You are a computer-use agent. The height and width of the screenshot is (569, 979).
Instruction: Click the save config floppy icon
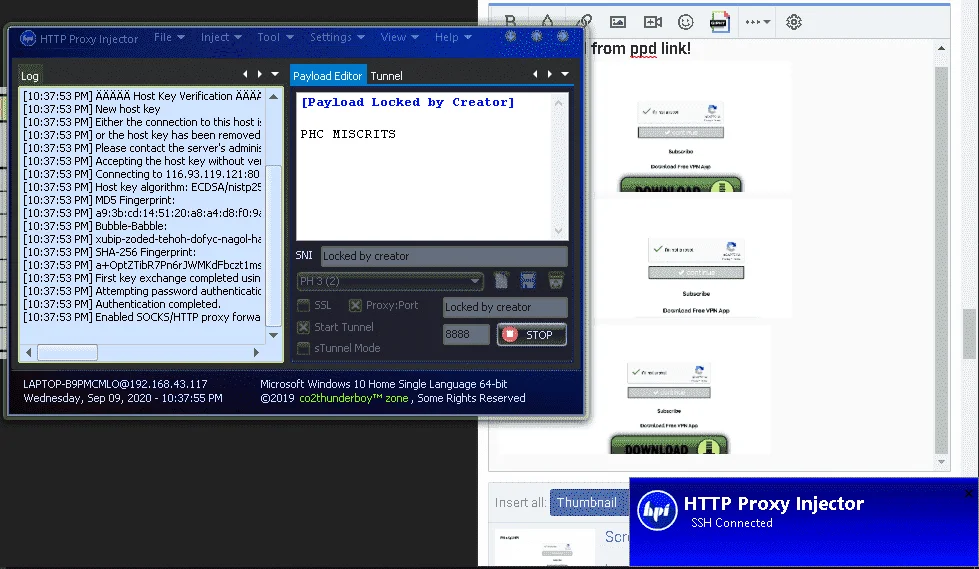point(528,280)
